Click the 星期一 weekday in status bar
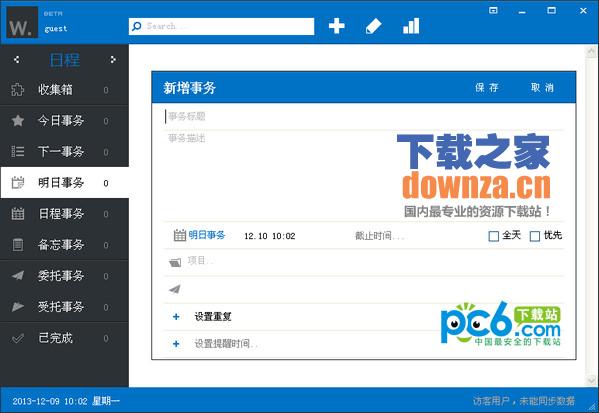This screenshot has width=599, height=413. click(106, 401)
